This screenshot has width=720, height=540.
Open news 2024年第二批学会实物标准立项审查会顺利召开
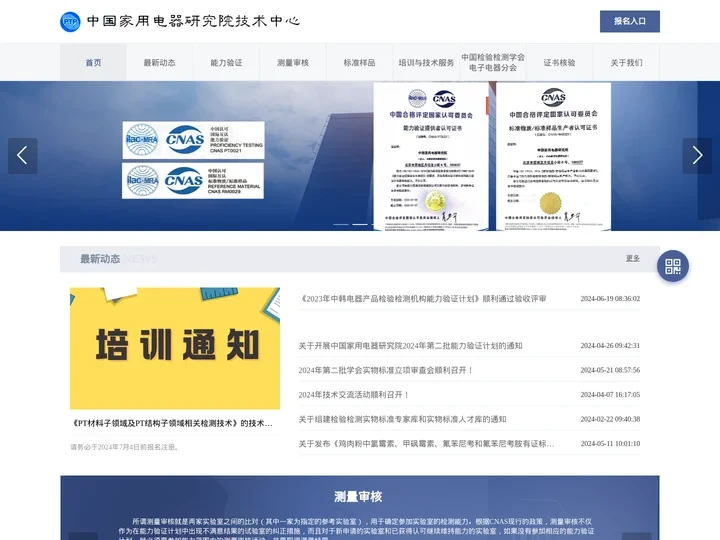(386, 370)
